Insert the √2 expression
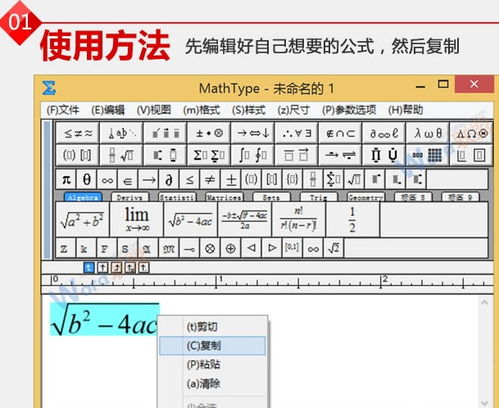The image size is (499, 408). (x=334, y=248)
